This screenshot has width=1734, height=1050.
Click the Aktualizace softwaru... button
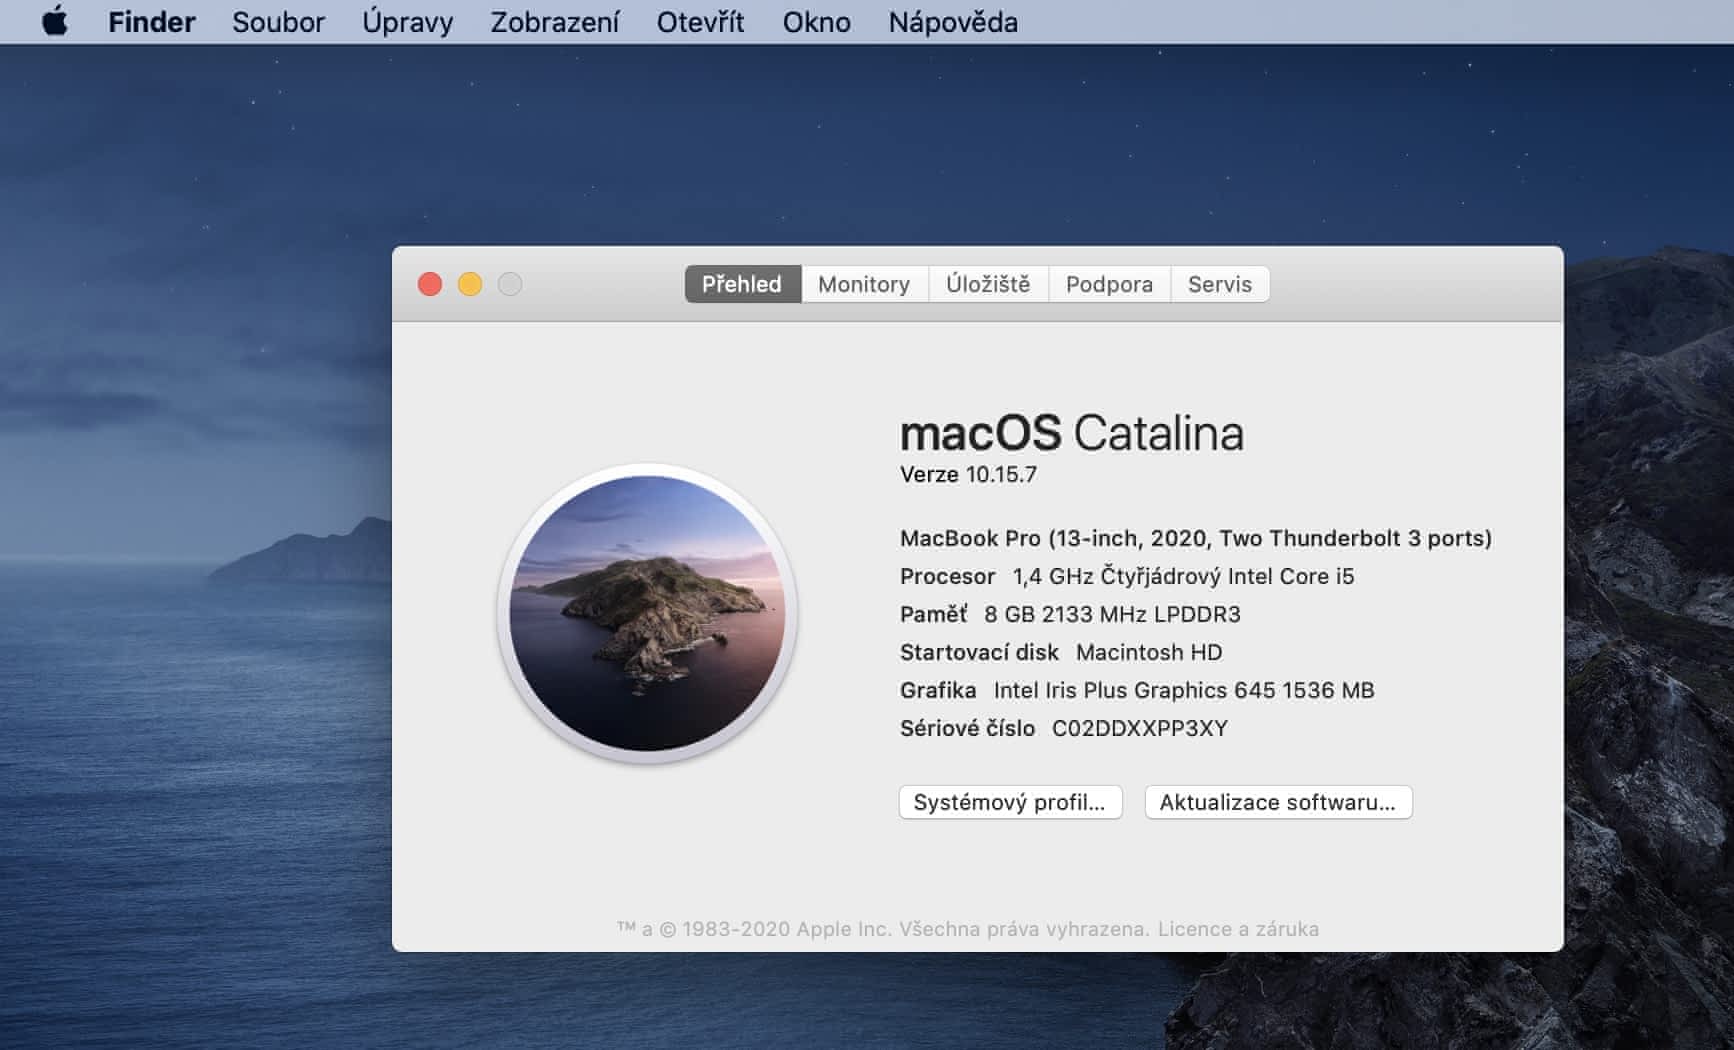pyautogui.click(x=1278, y=802)
